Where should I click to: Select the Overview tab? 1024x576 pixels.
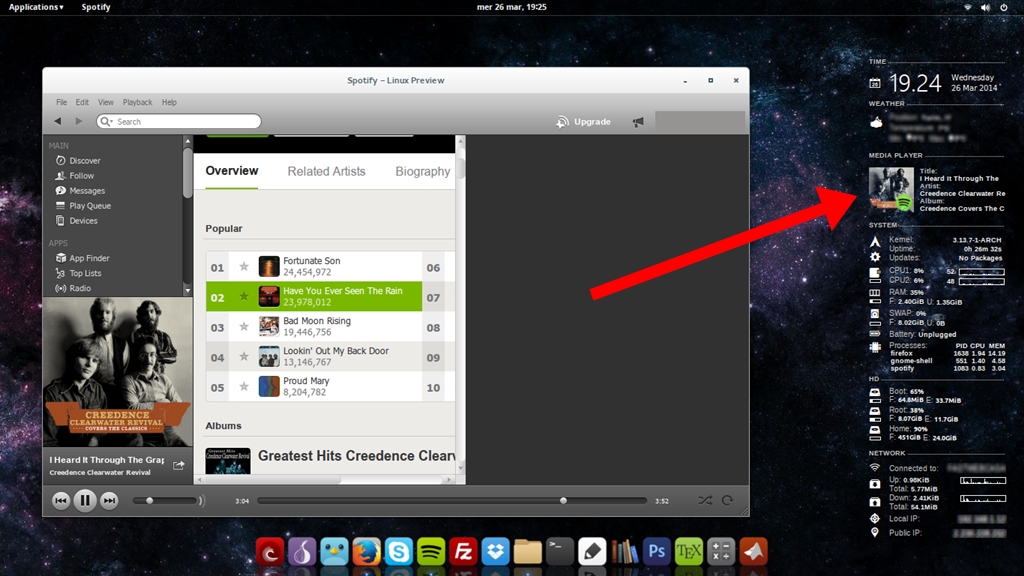click(232, 170)
